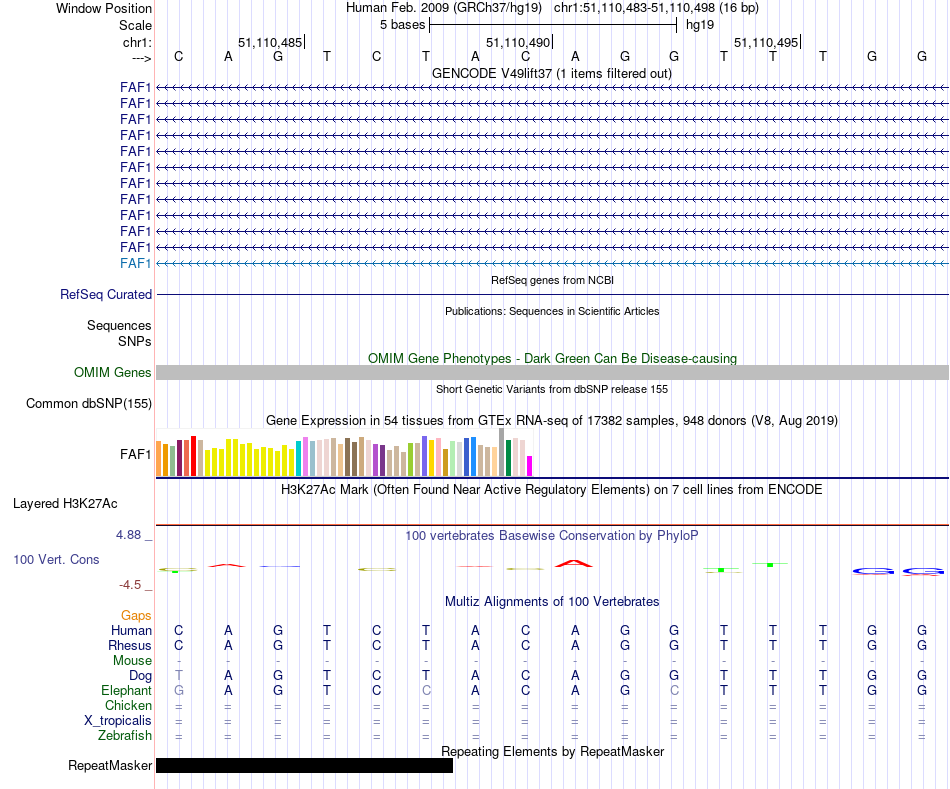Open Repeating Elements by RepeatMasker title
Viewport: 950px width, 789px height.
553,751
